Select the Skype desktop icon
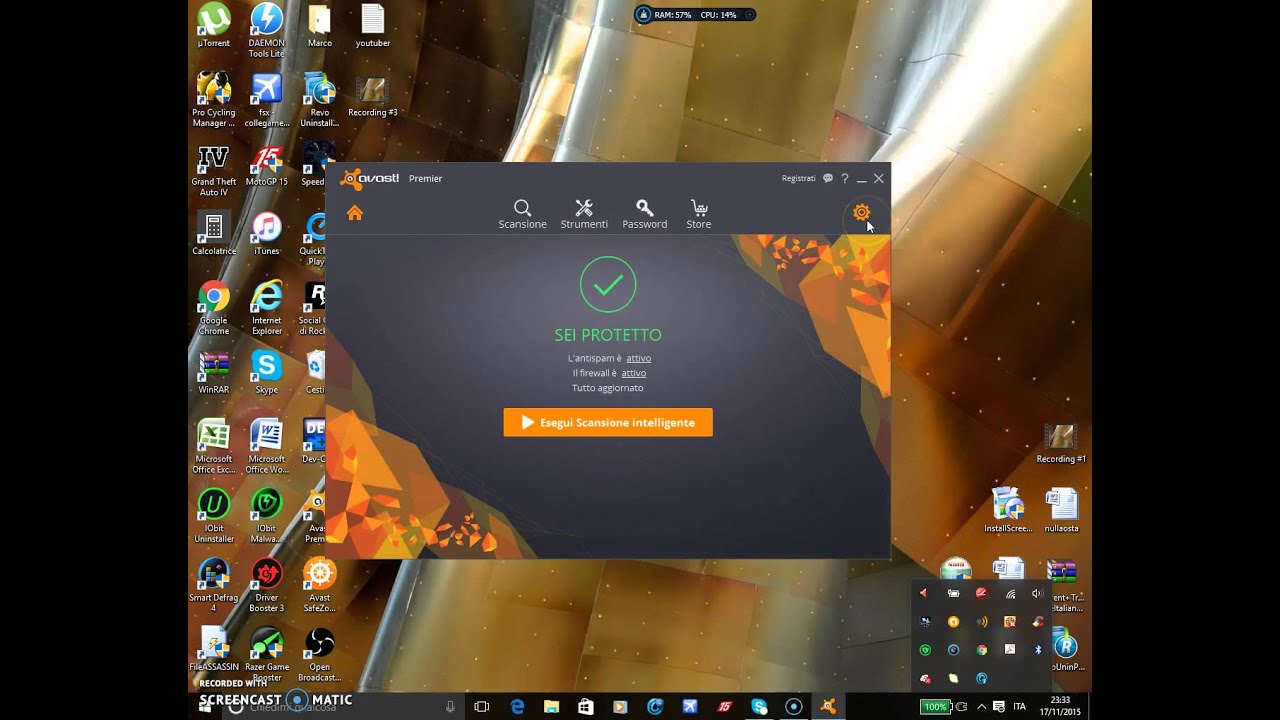Screen dimensions: 1280x720 coord(266,373)
